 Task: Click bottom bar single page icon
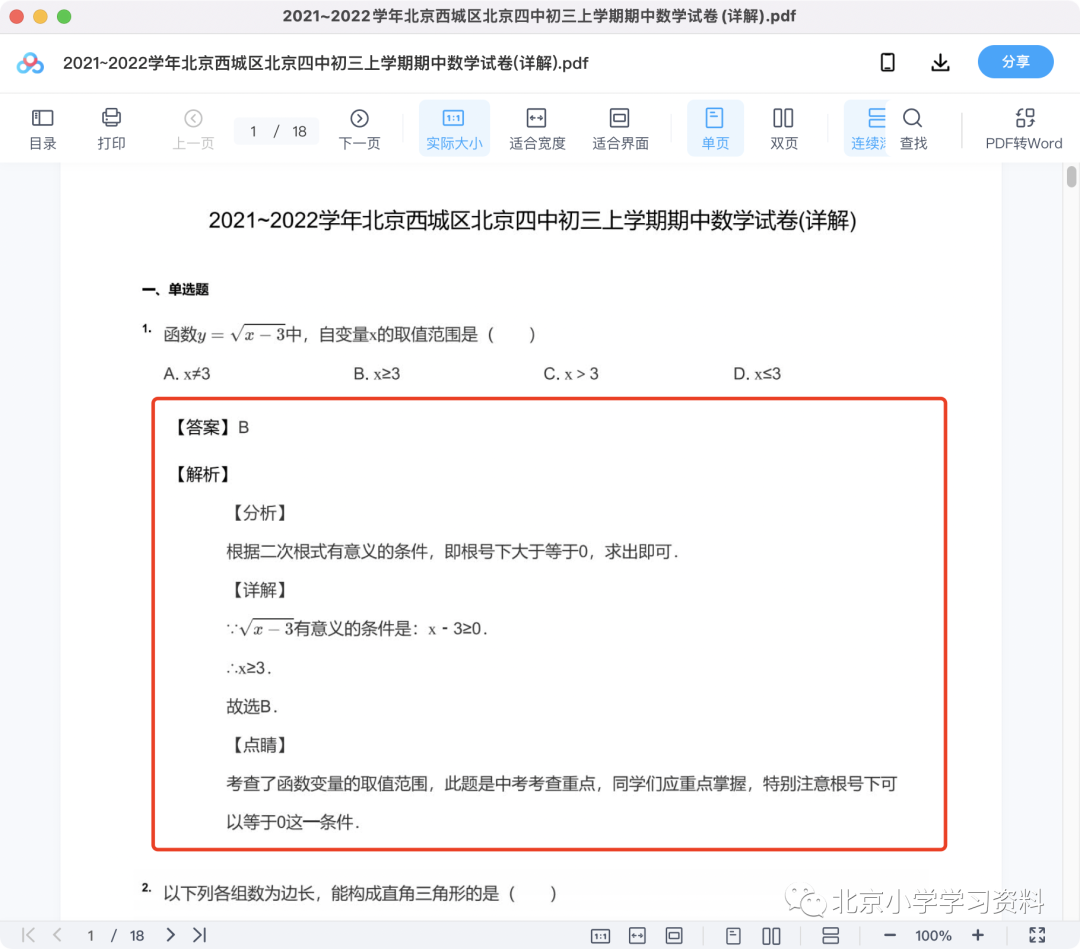733,935
